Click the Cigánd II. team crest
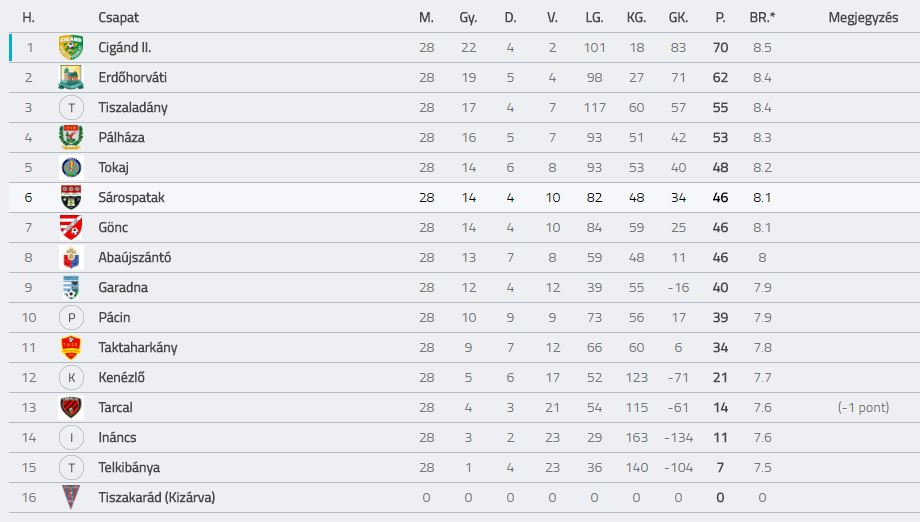Screen dimensions: 920x522 (x=71, y=48)
